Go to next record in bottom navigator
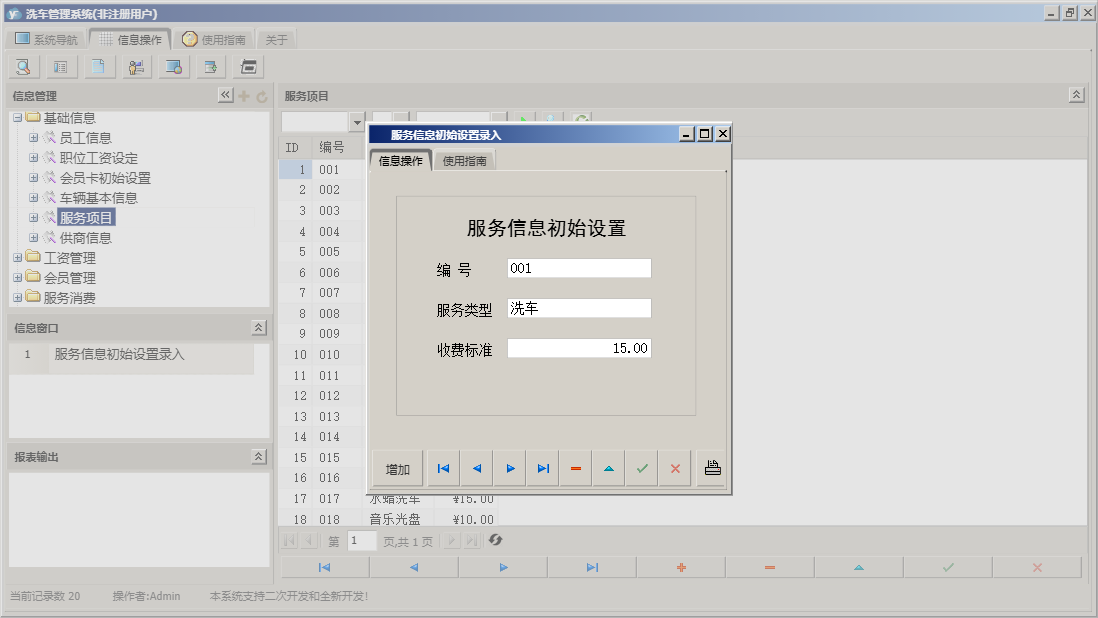The height and width of the screenshot is (618, 1098). [x=503, y=568]
